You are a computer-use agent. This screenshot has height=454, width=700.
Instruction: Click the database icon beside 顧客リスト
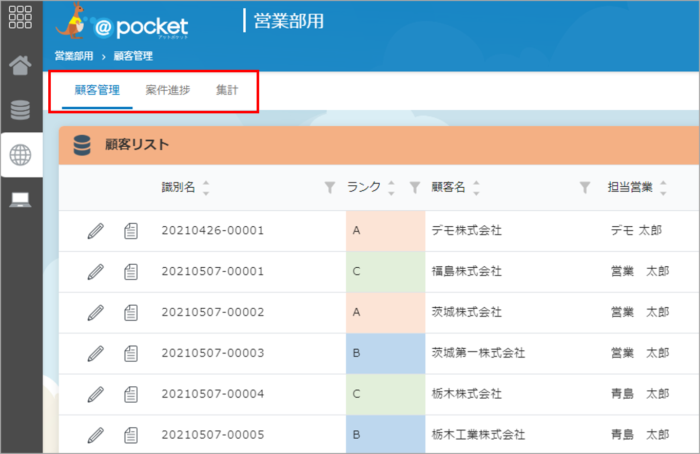[x=82, y=145]
